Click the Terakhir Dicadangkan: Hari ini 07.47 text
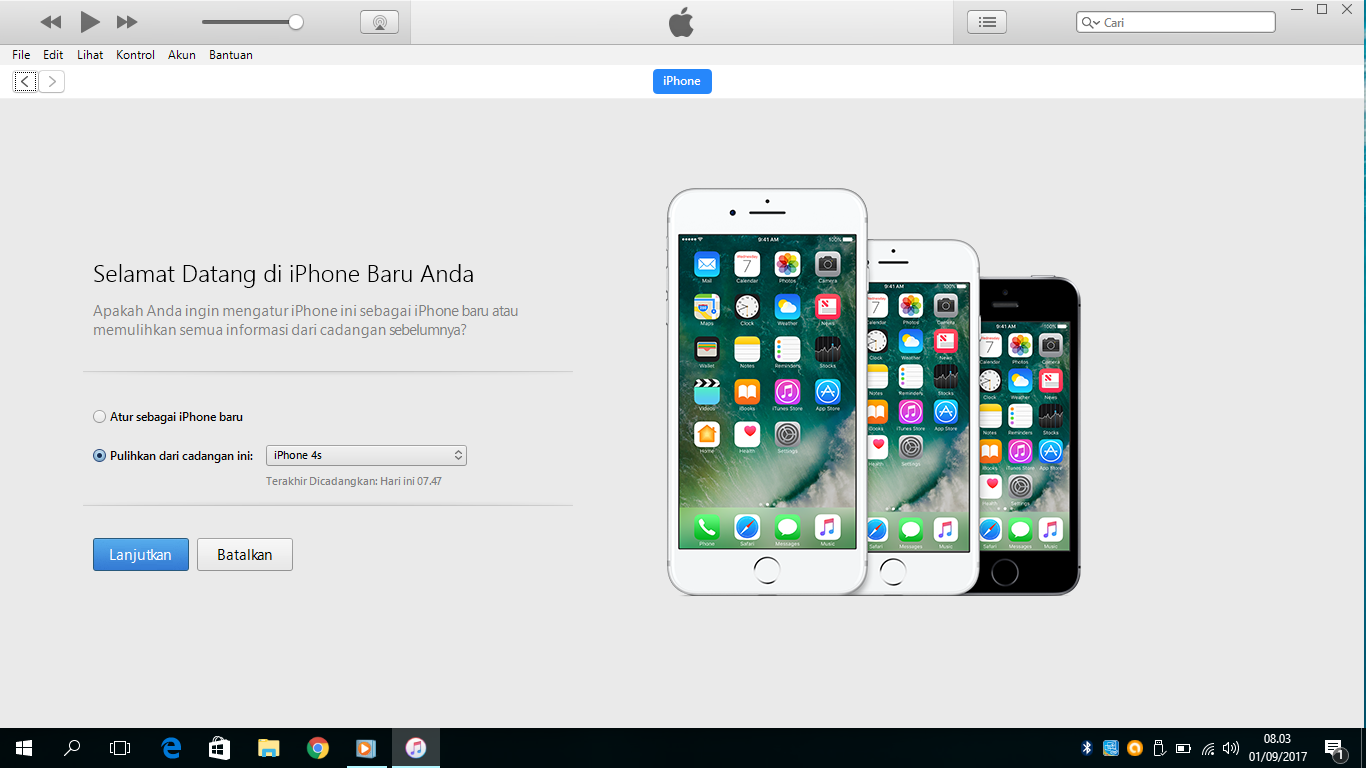 click(354, 481)
